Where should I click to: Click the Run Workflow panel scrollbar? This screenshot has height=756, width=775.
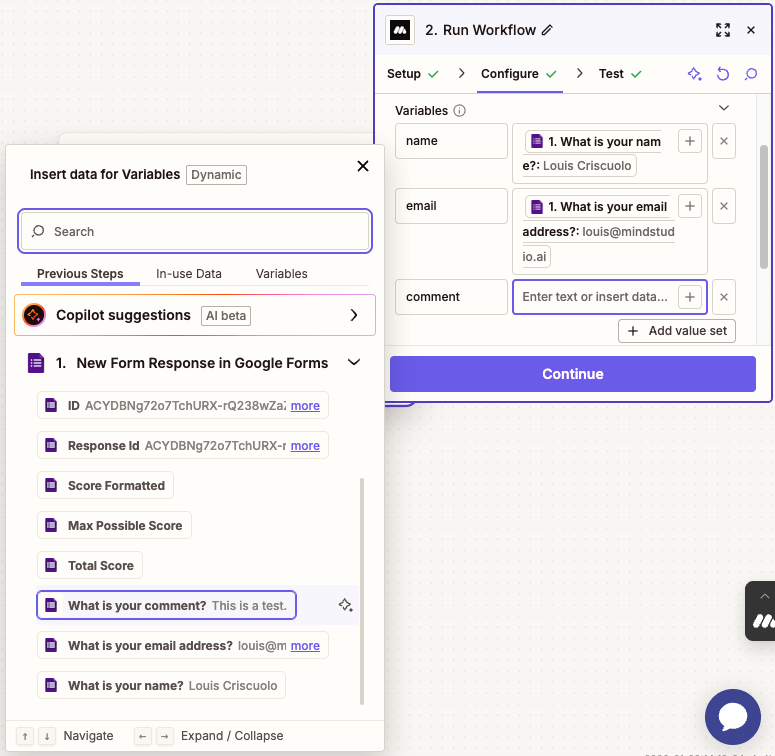764,207
